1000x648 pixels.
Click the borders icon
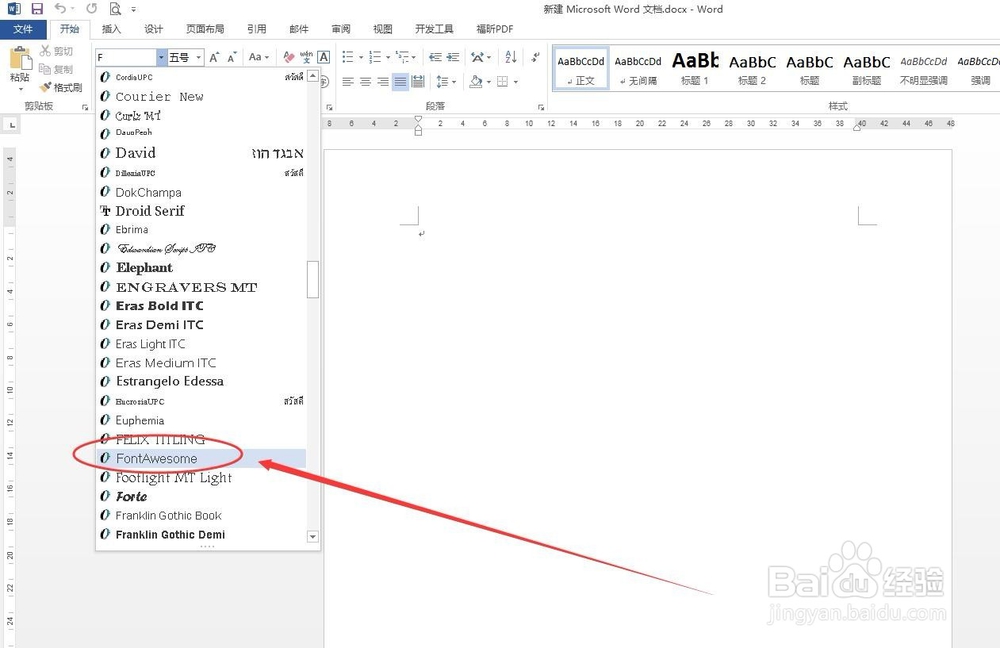tap(503, 82)
